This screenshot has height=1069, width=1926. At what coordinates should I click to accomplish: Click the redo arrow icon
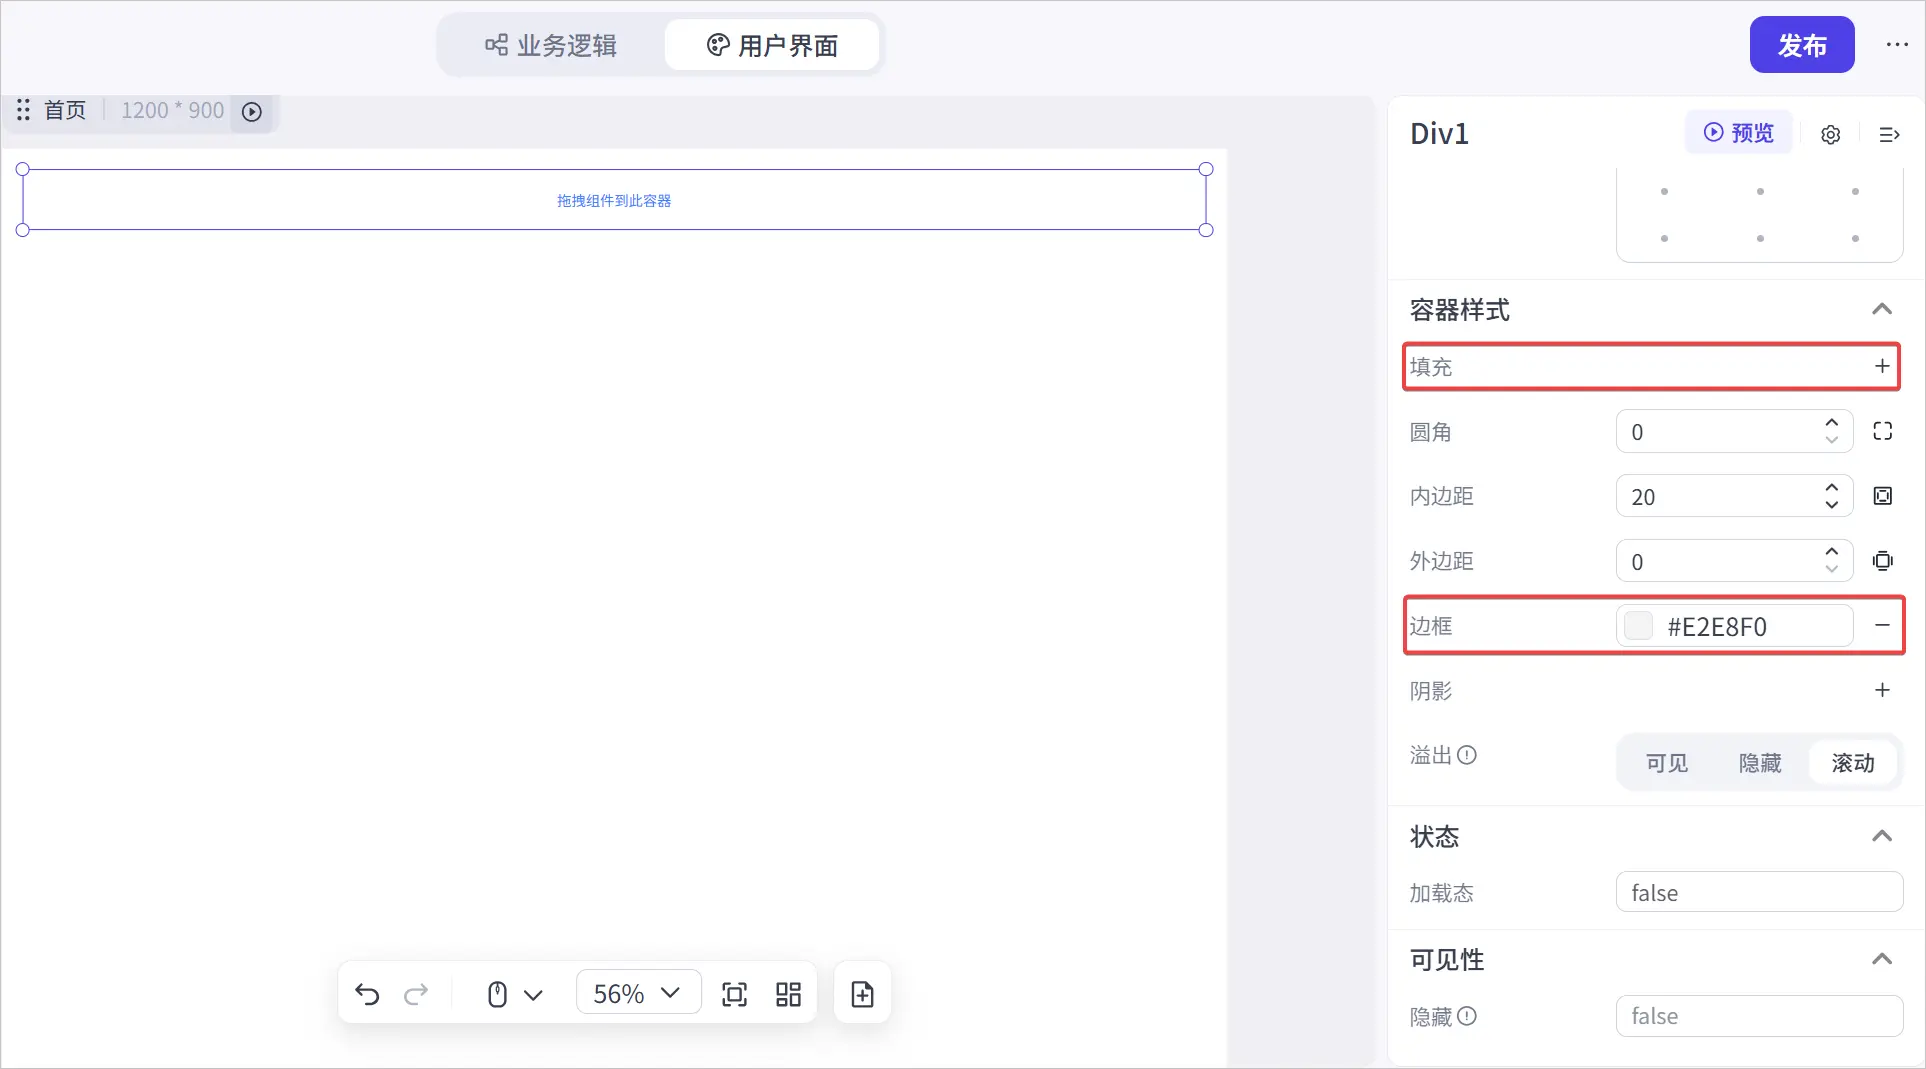(416, 994)
